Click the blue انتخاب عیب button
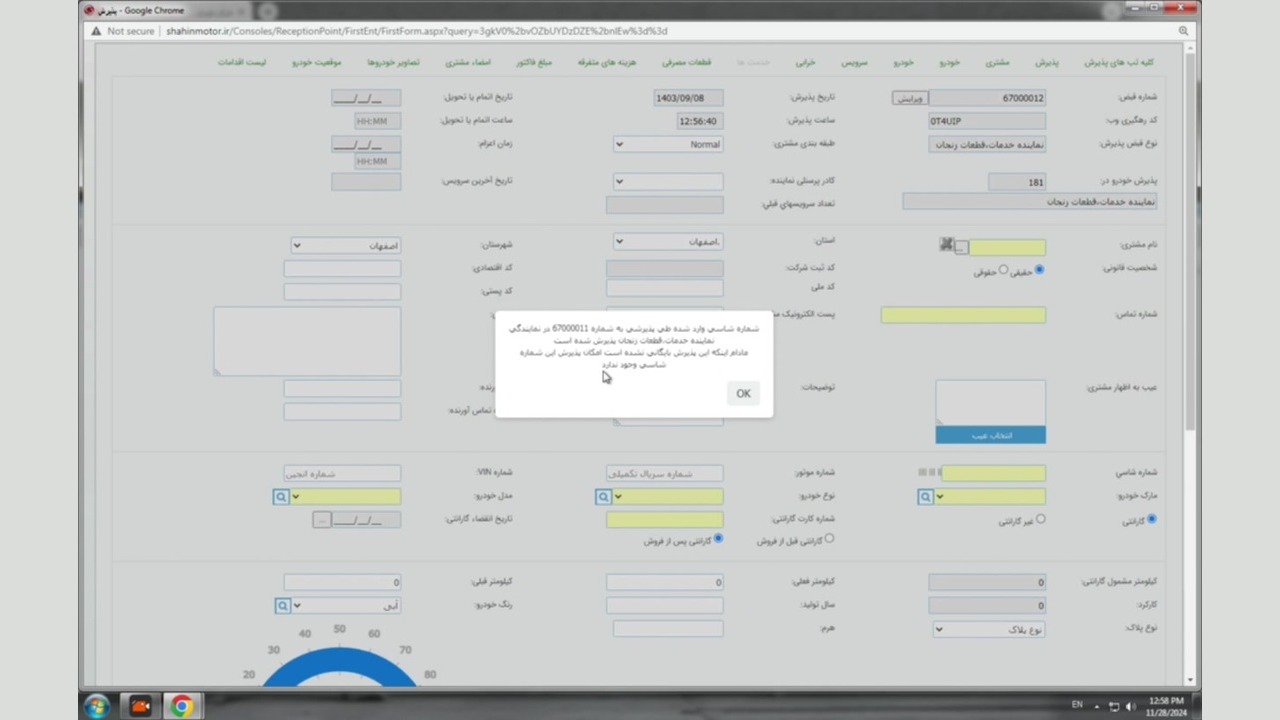The height and width of the screenshot is (720, 1280). tap(991, 436)
